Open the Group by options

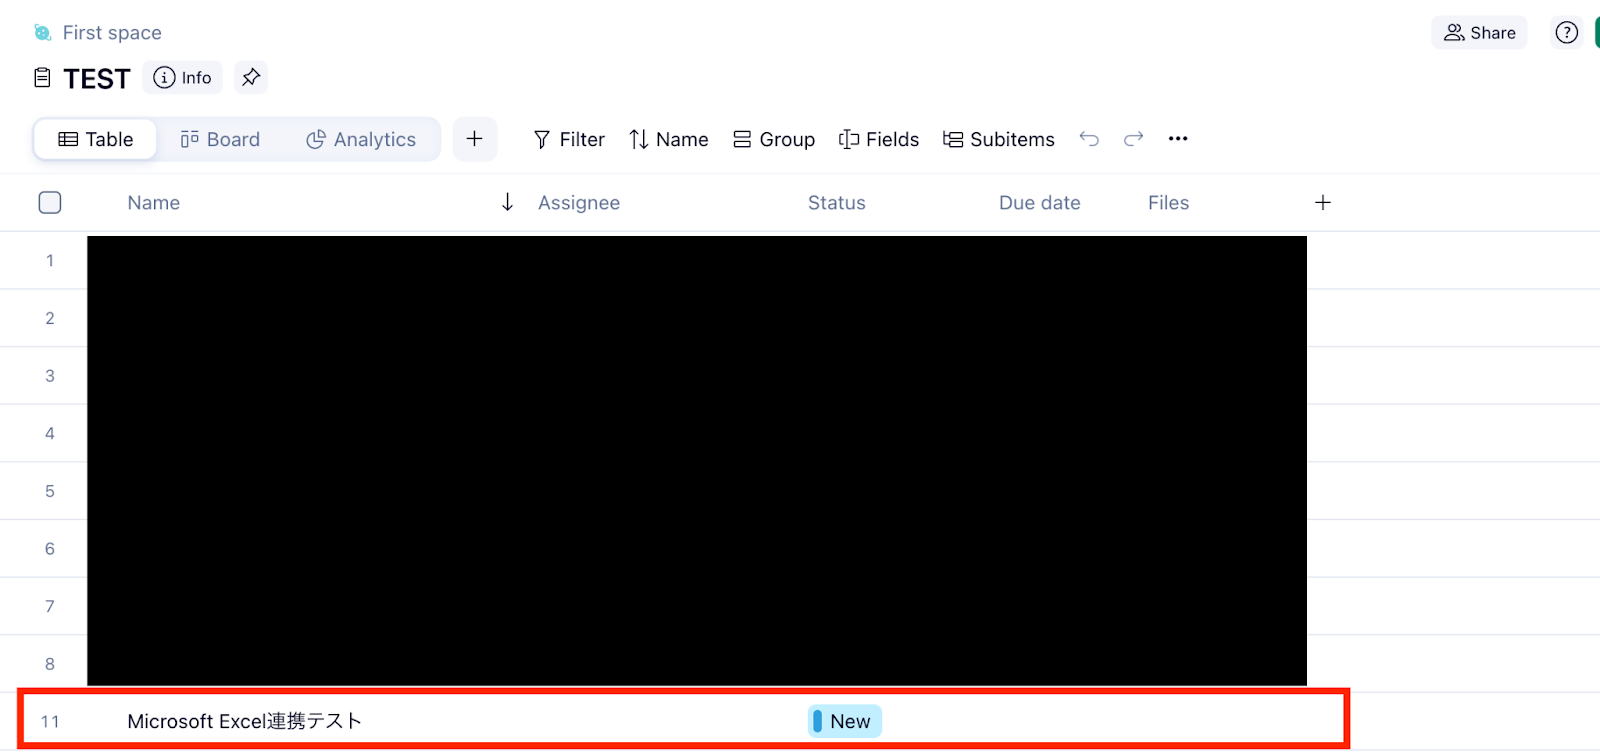click(x=774, y=139)
